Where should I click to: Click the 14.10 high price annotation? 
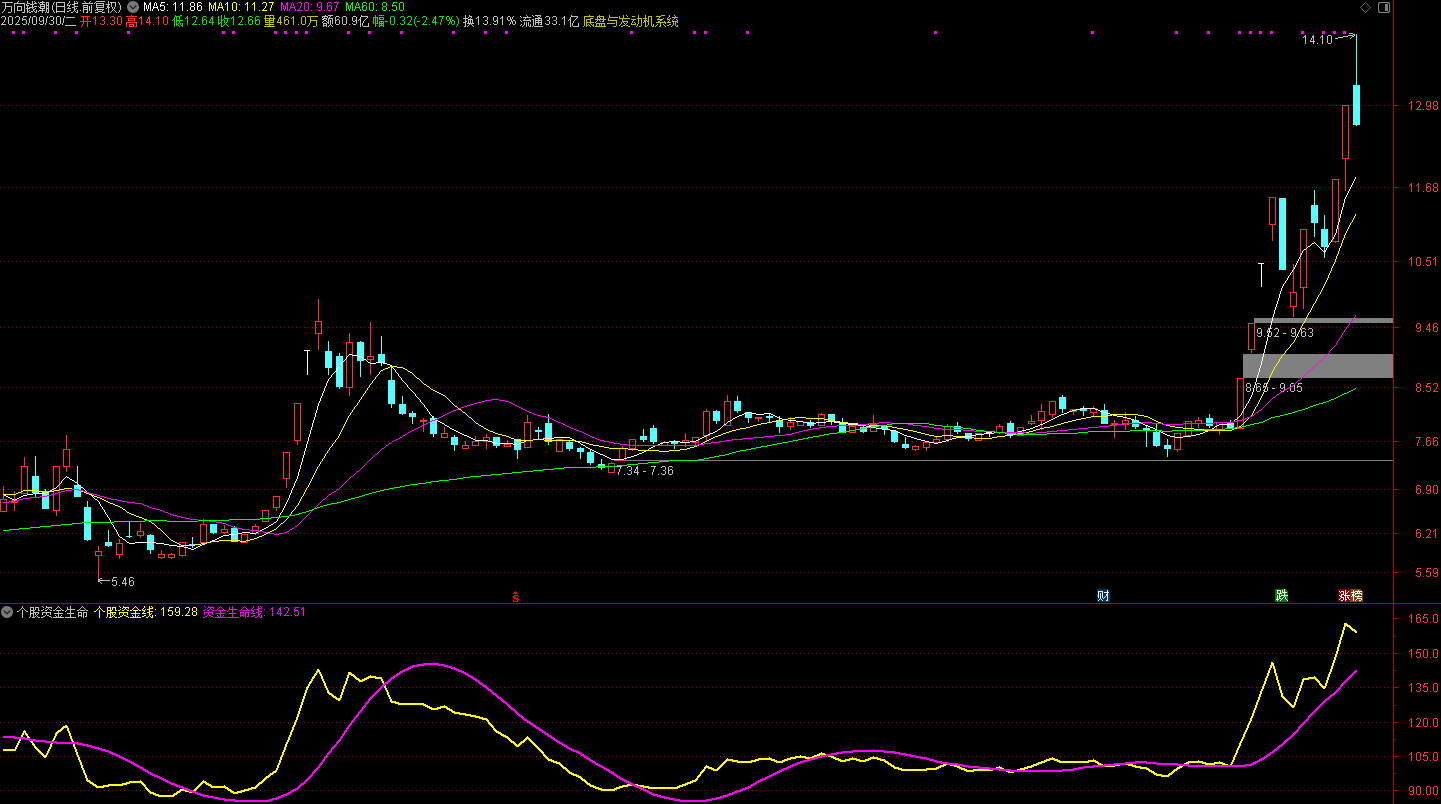click(x=1316, y=41)
